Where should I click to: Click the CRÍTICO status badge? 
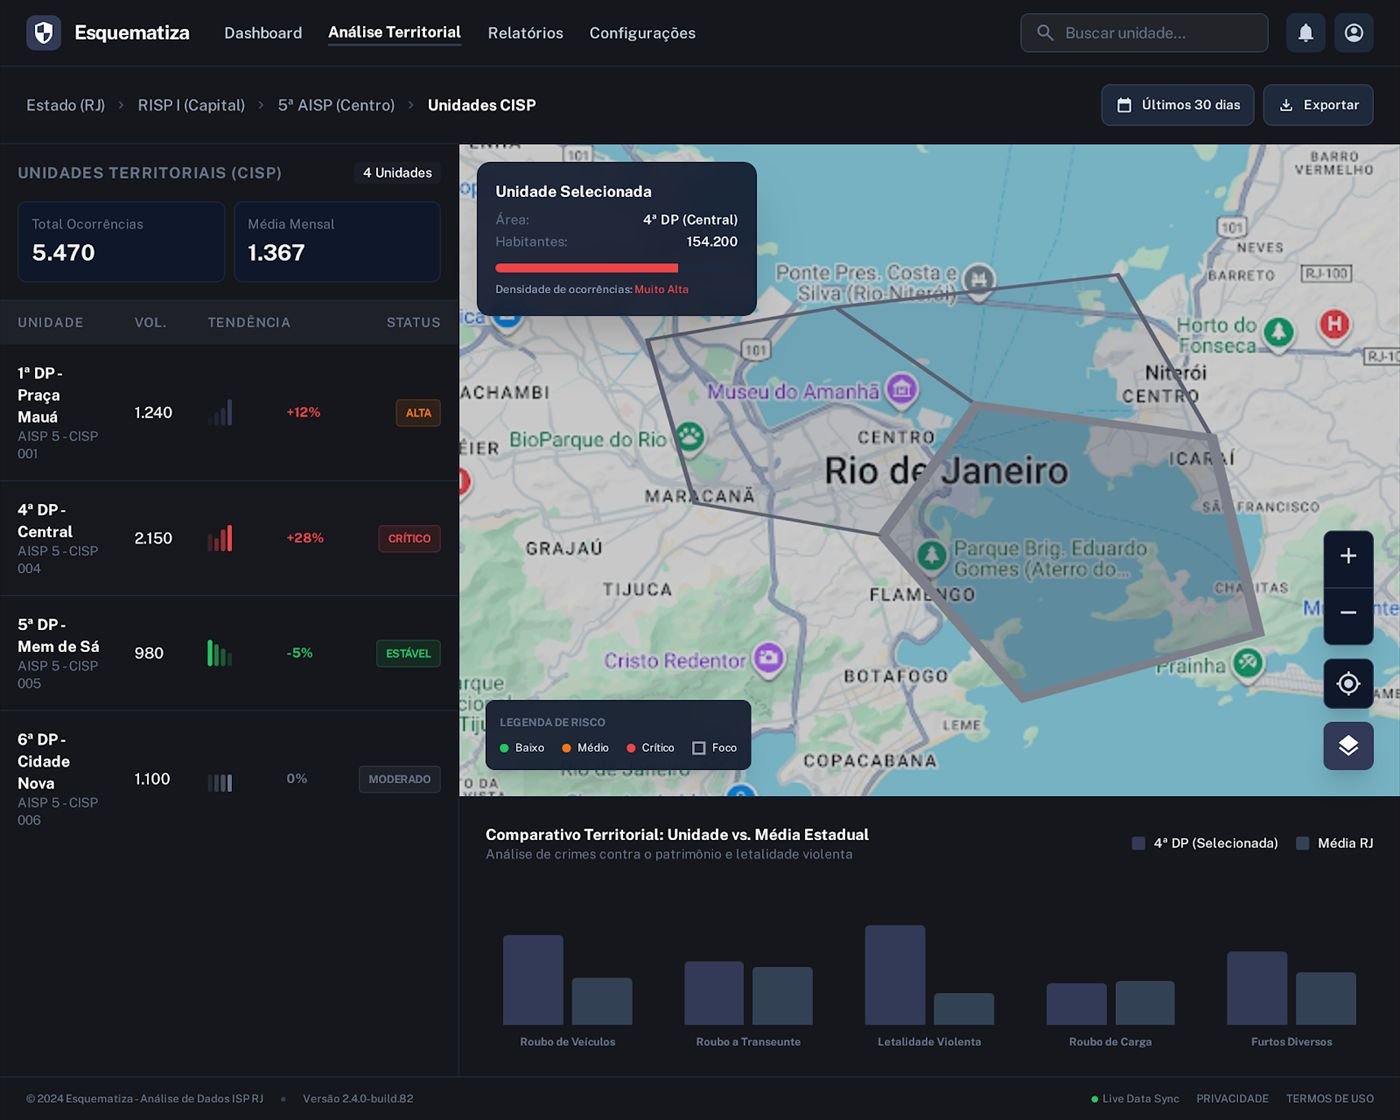409,538
